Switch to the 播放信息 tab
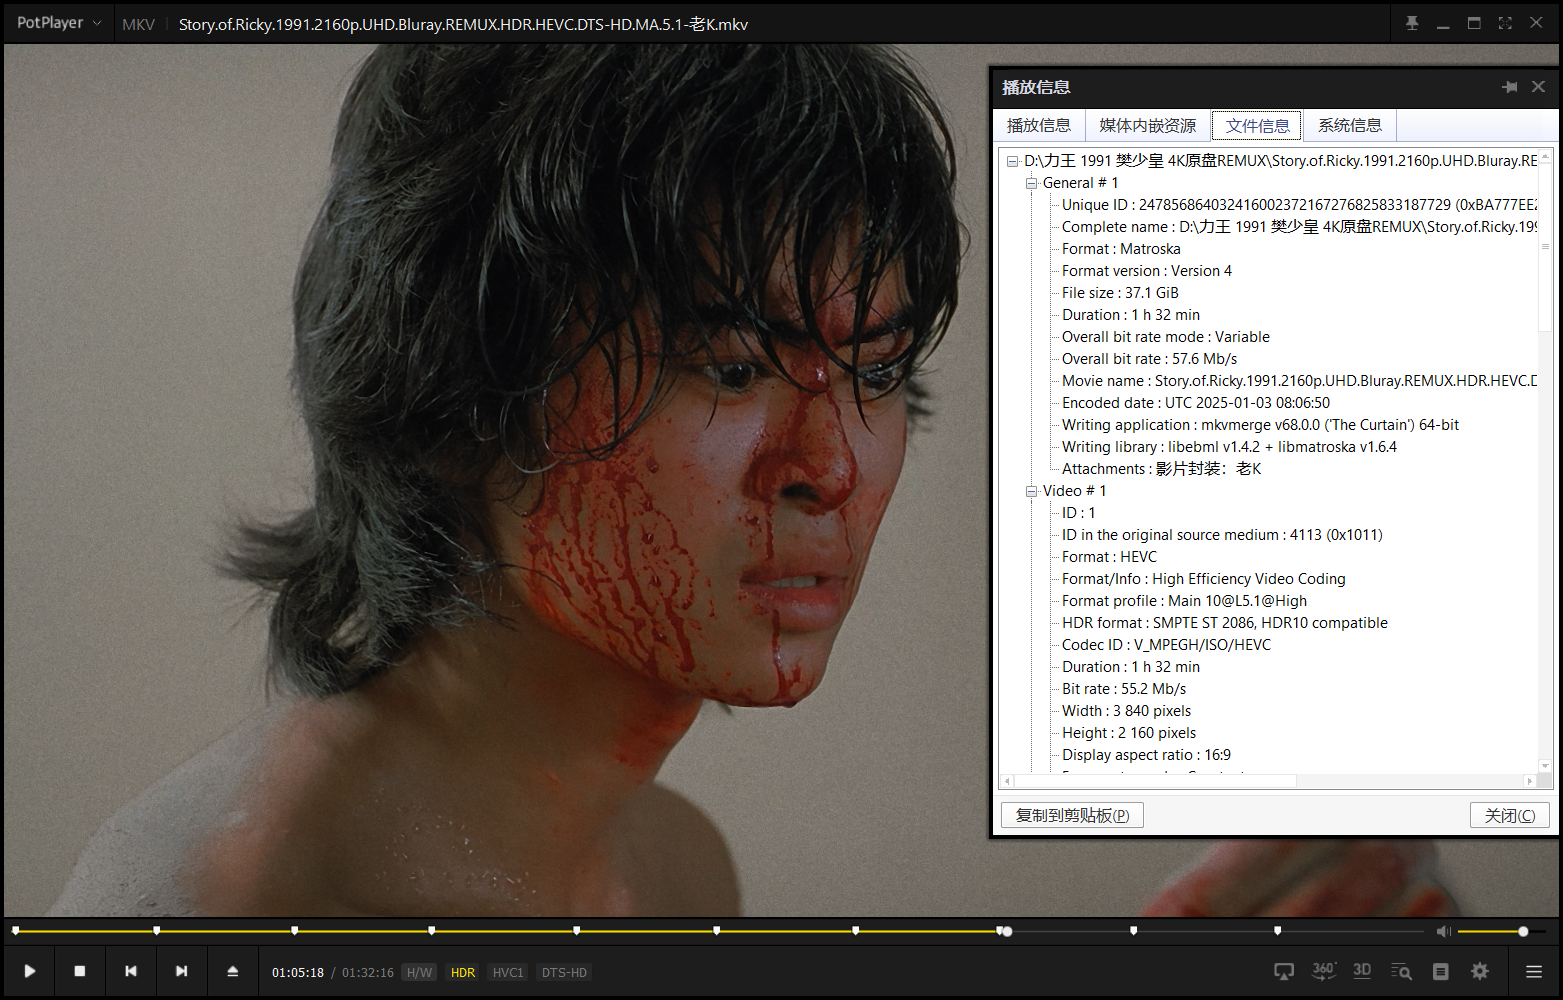1563x1000 pixels. (1039, 126)
